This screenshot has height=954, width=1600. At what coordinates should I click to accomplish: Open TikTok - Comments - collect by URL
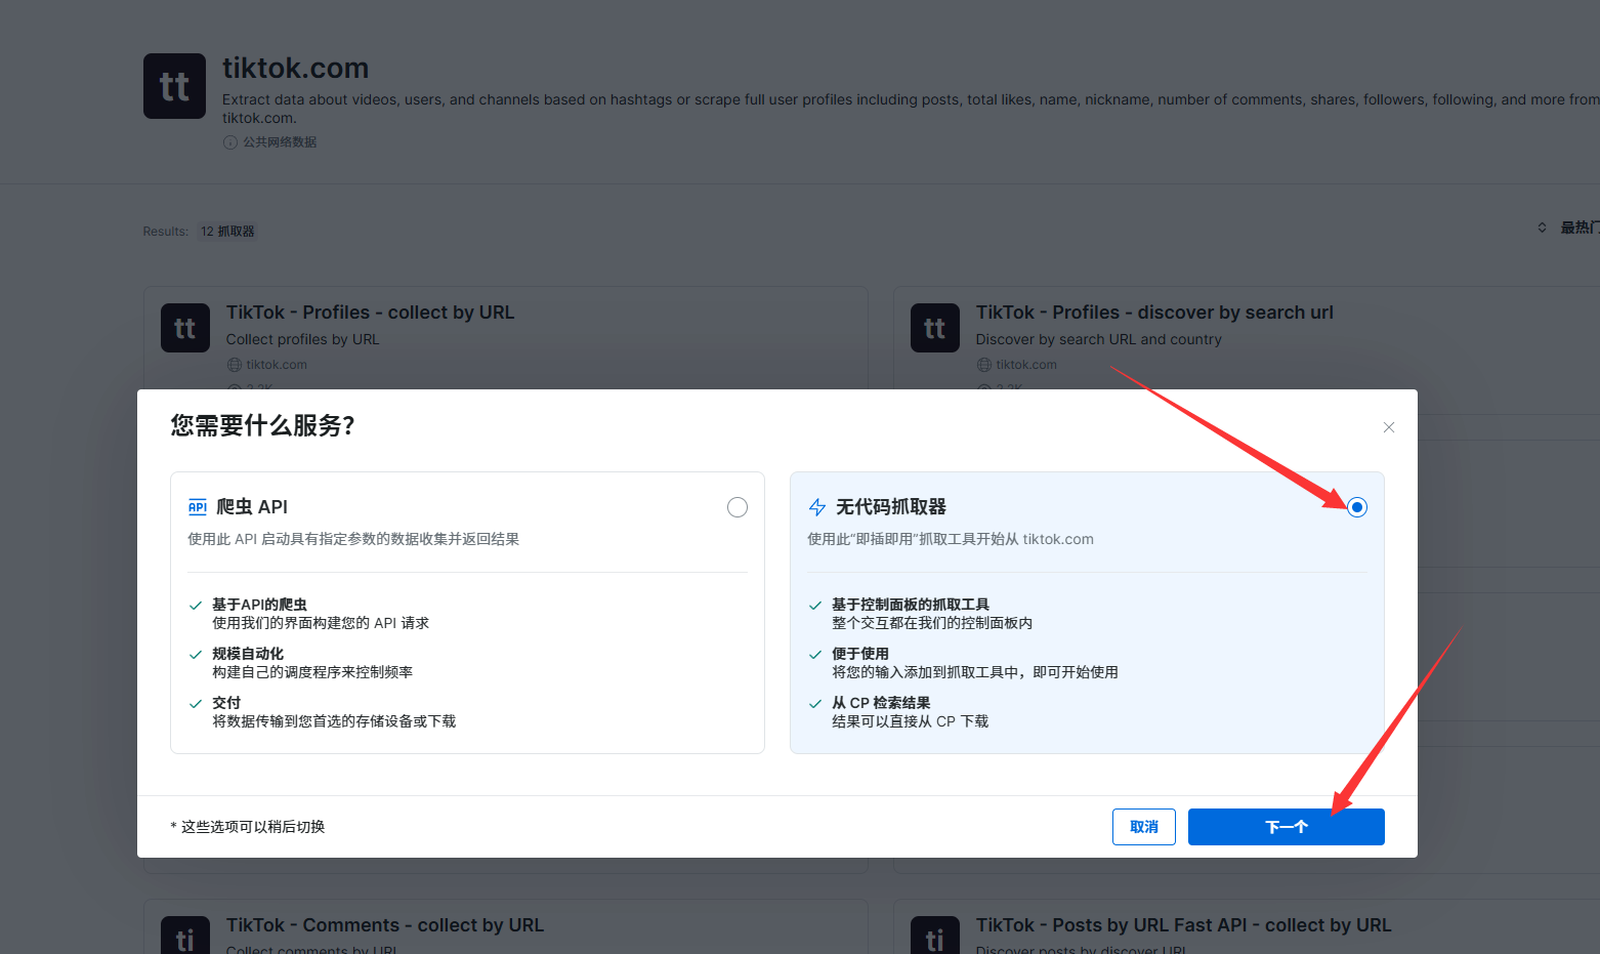pyautogui.click(x=385, y=925)
